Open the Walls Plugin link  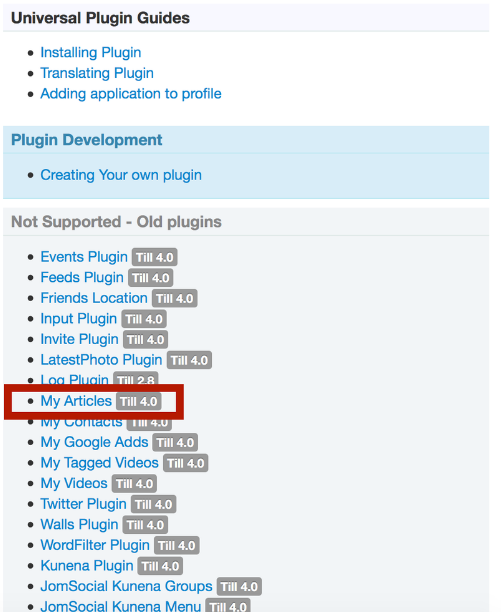click(79, 525)
